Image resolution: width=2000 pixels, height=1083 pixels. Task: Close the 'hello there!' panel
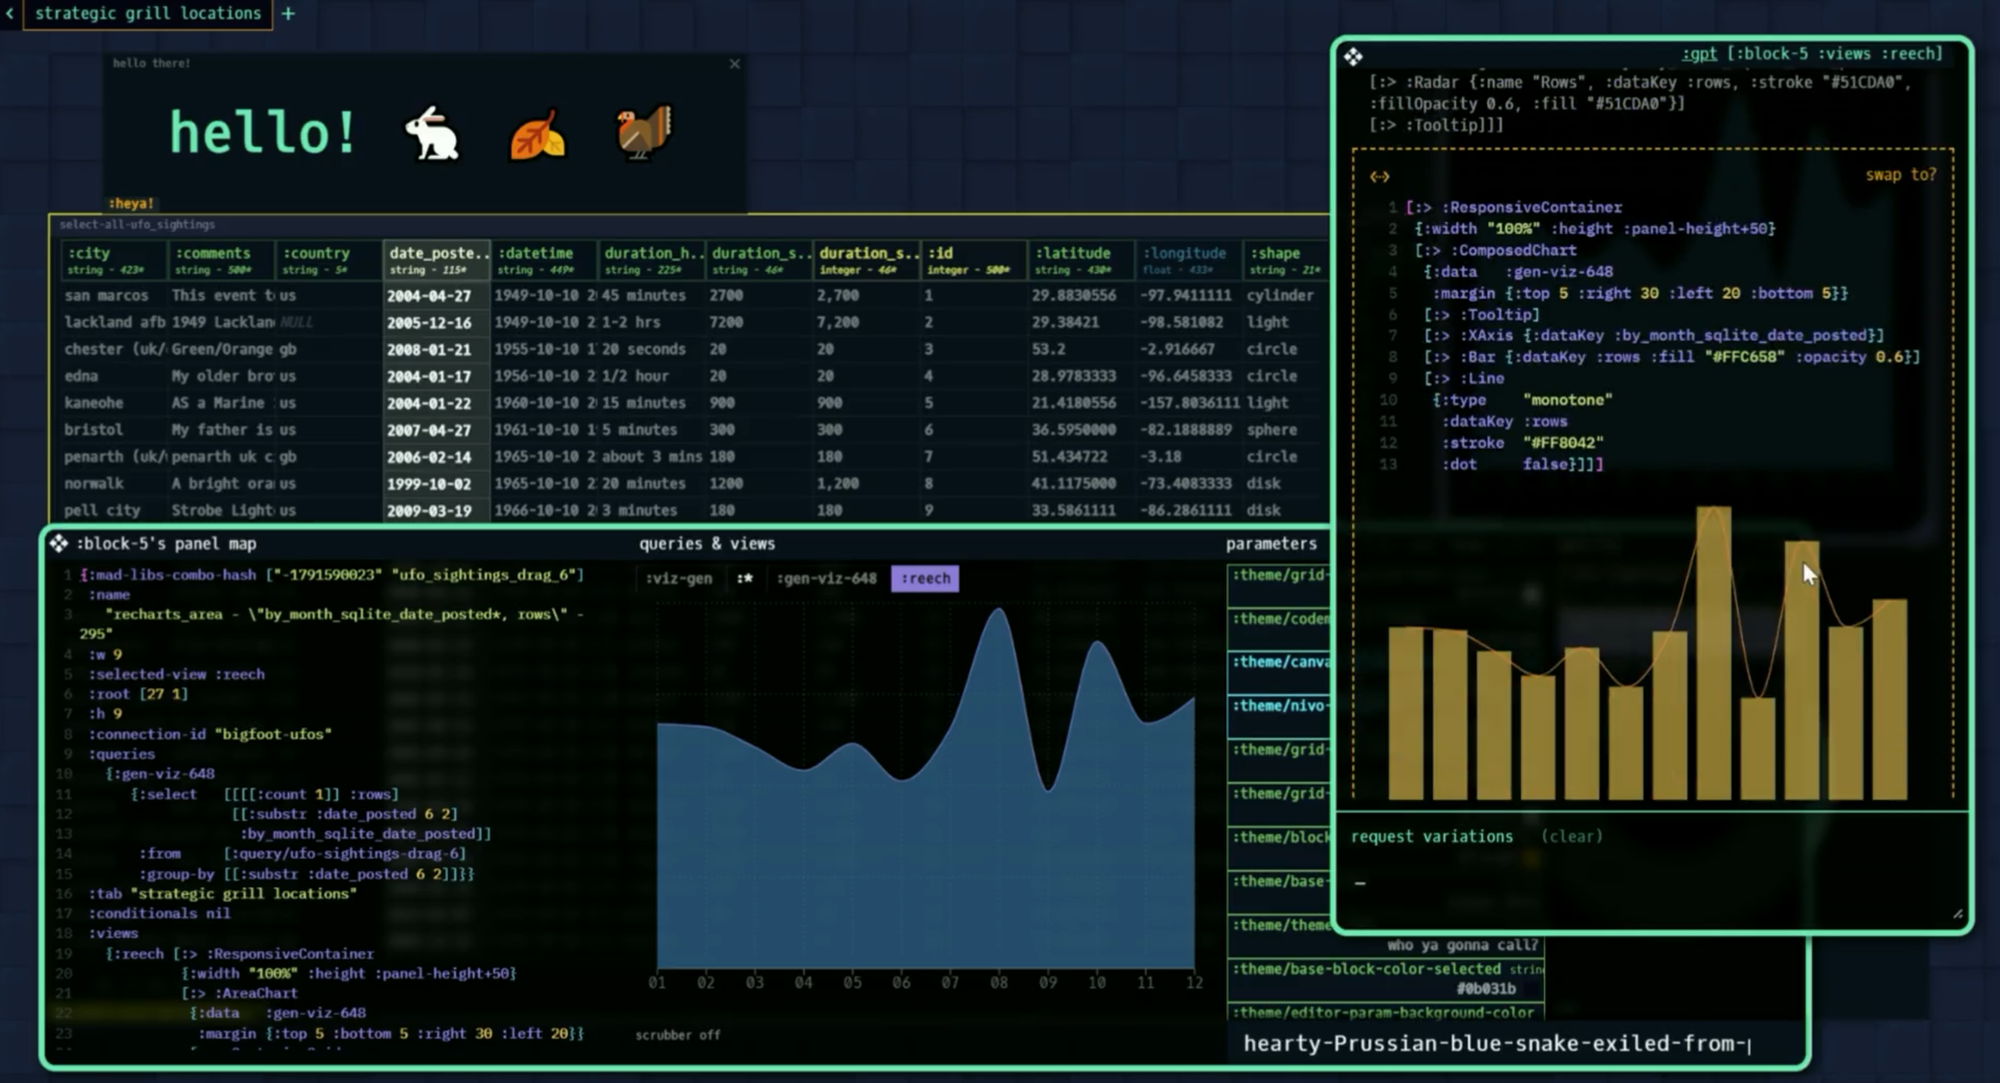point(735,64)
